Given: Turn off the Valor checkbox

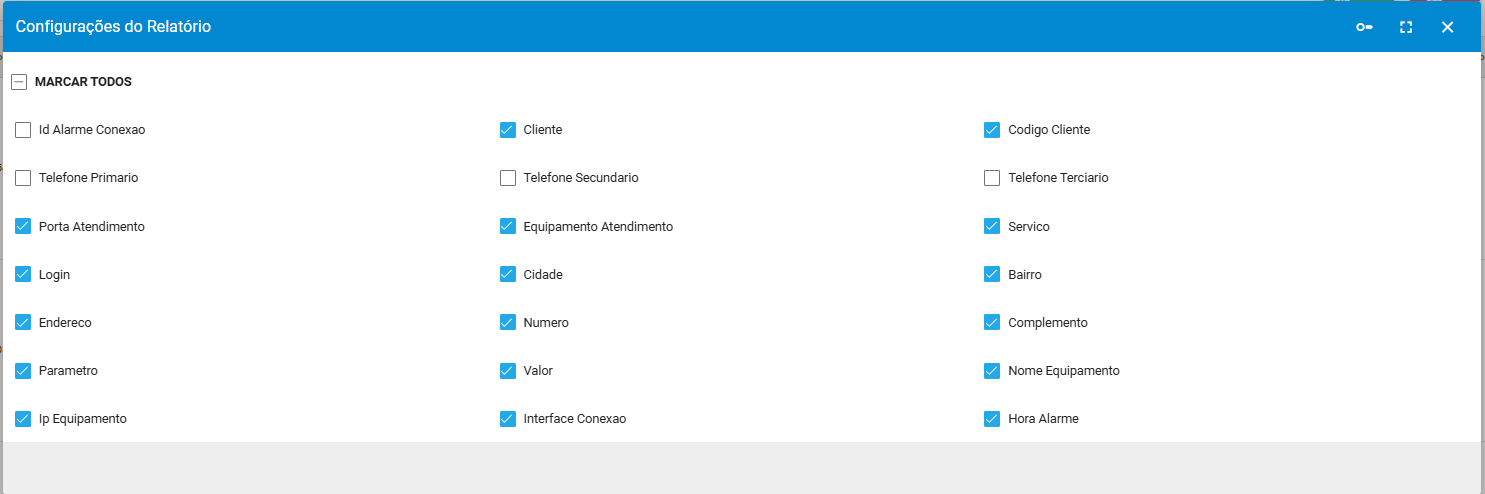Looking at the screenshot, I should pos(508,371).
